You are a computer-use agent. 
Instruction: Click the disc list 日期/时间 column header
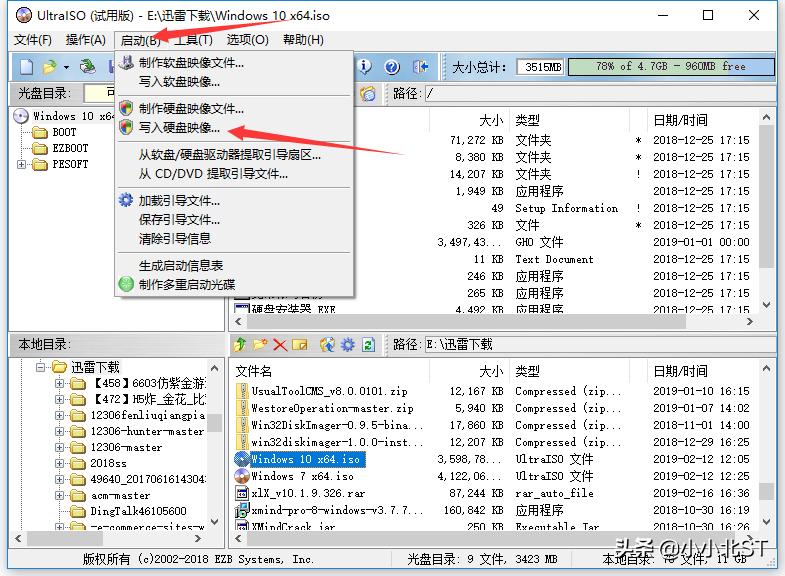point(680,120)
